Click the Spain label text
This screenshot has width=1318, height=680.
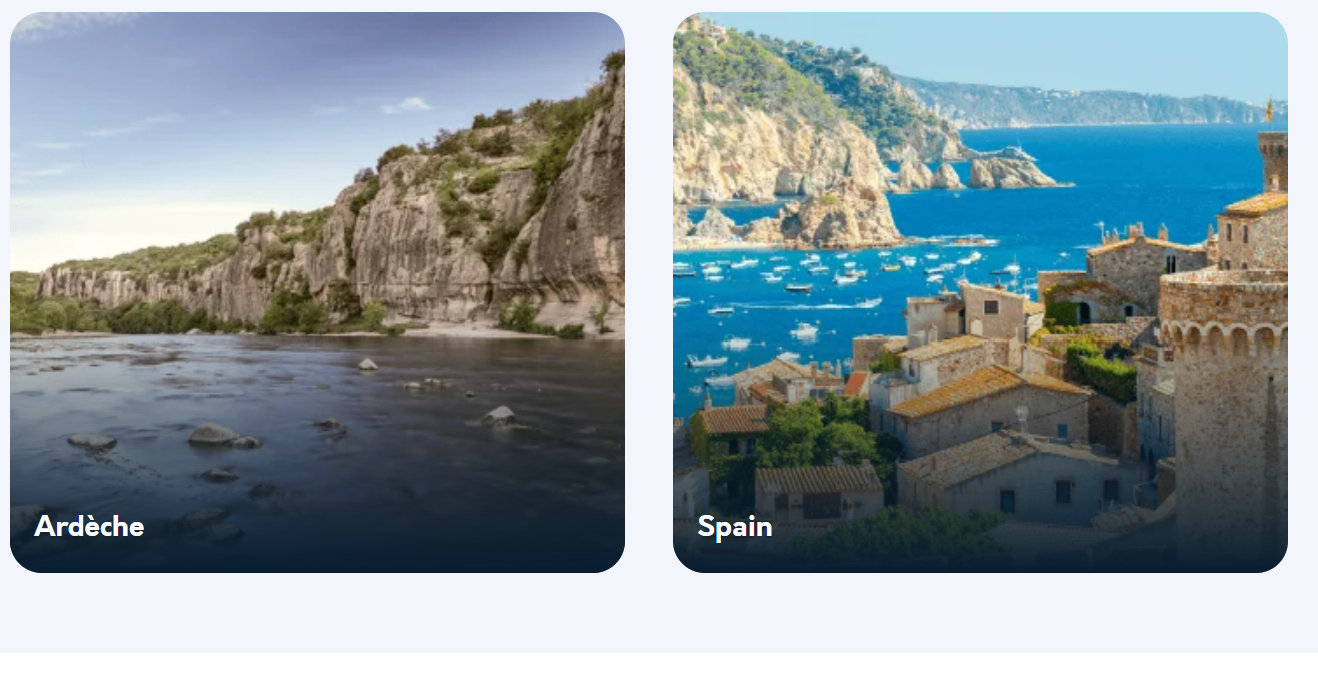(x=735, y=526)
